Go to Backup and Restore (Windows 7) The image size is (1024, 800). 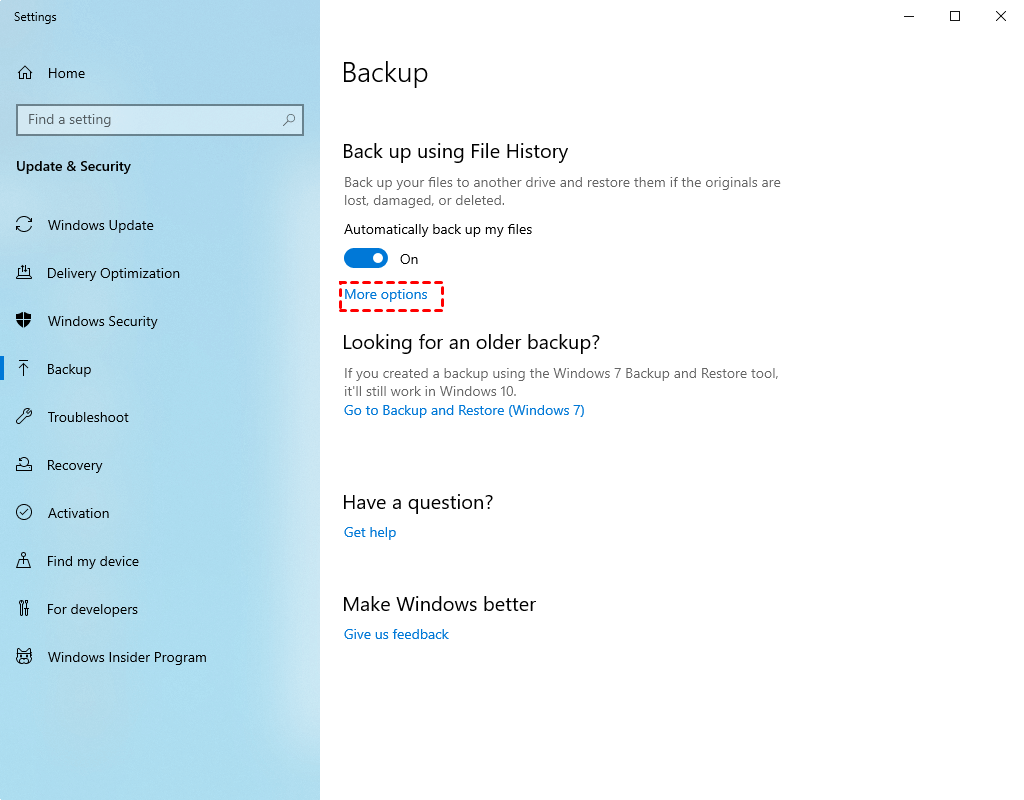coord(464,411)
